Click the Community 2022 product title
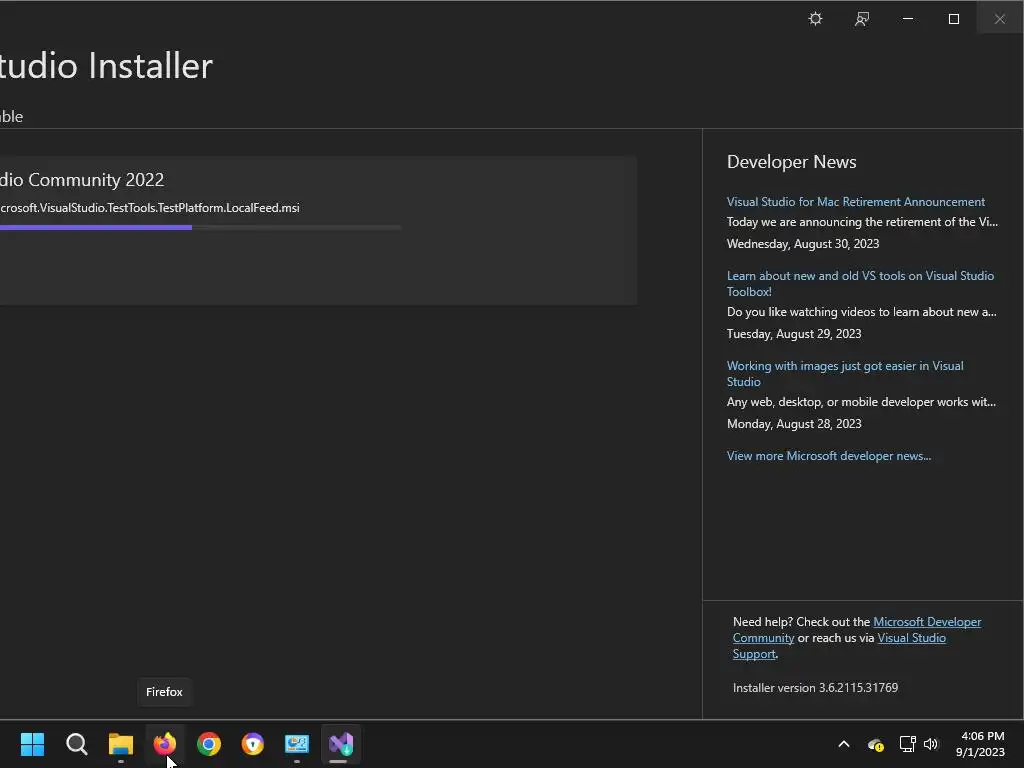 [x=82, y=180]
